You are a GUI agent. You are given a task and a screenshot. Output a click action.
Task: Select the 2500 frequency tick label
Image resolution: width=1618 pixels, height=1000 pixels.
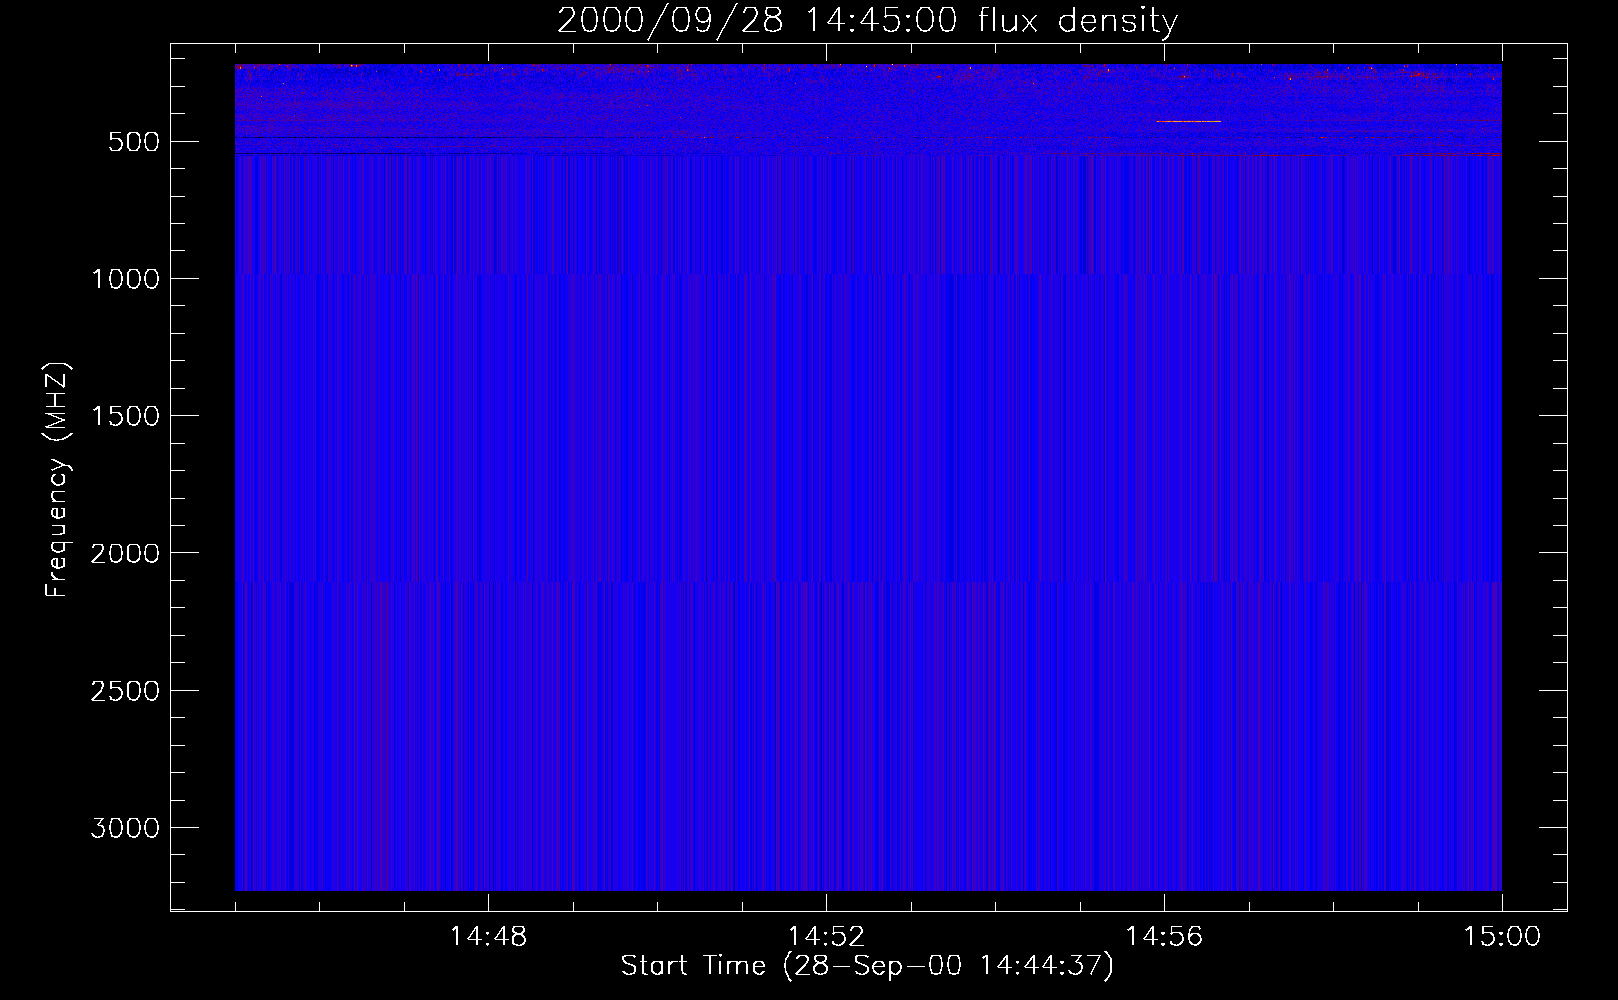[x=125, y=691]
